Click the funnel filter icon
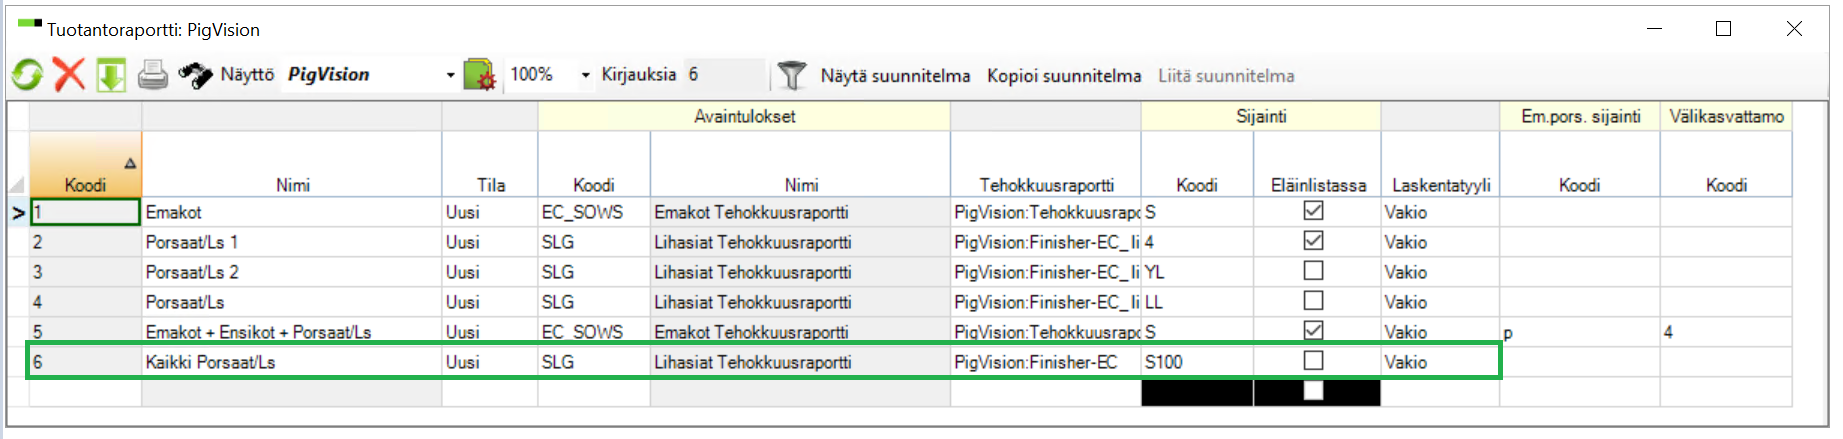This screenshot has height=439, width=1843. pos(791,75)
